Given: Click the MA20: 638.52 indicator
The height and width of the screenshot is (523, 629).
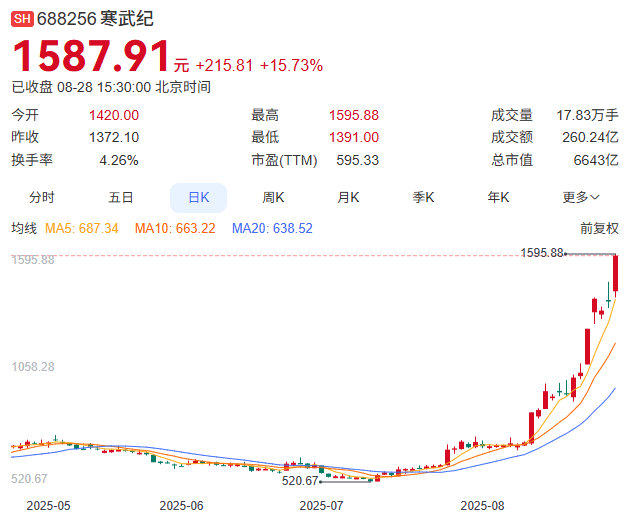Looking at the screenshot, I should [x=272, y=228].
